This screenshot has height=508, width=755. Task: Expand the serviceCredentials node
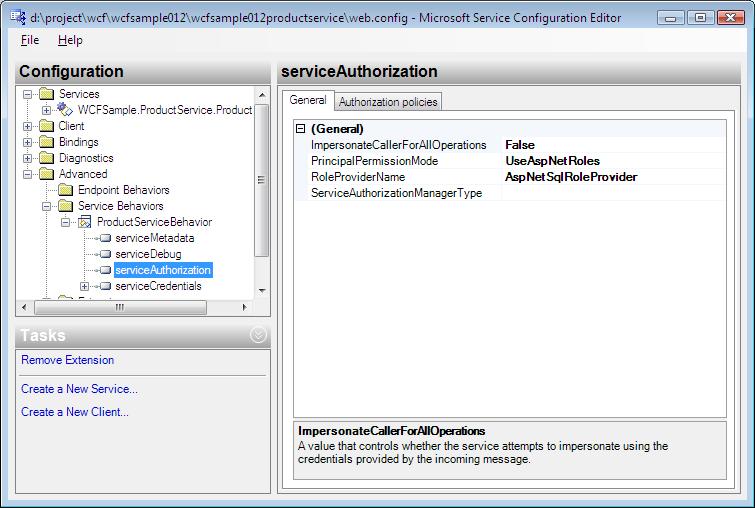85,287
